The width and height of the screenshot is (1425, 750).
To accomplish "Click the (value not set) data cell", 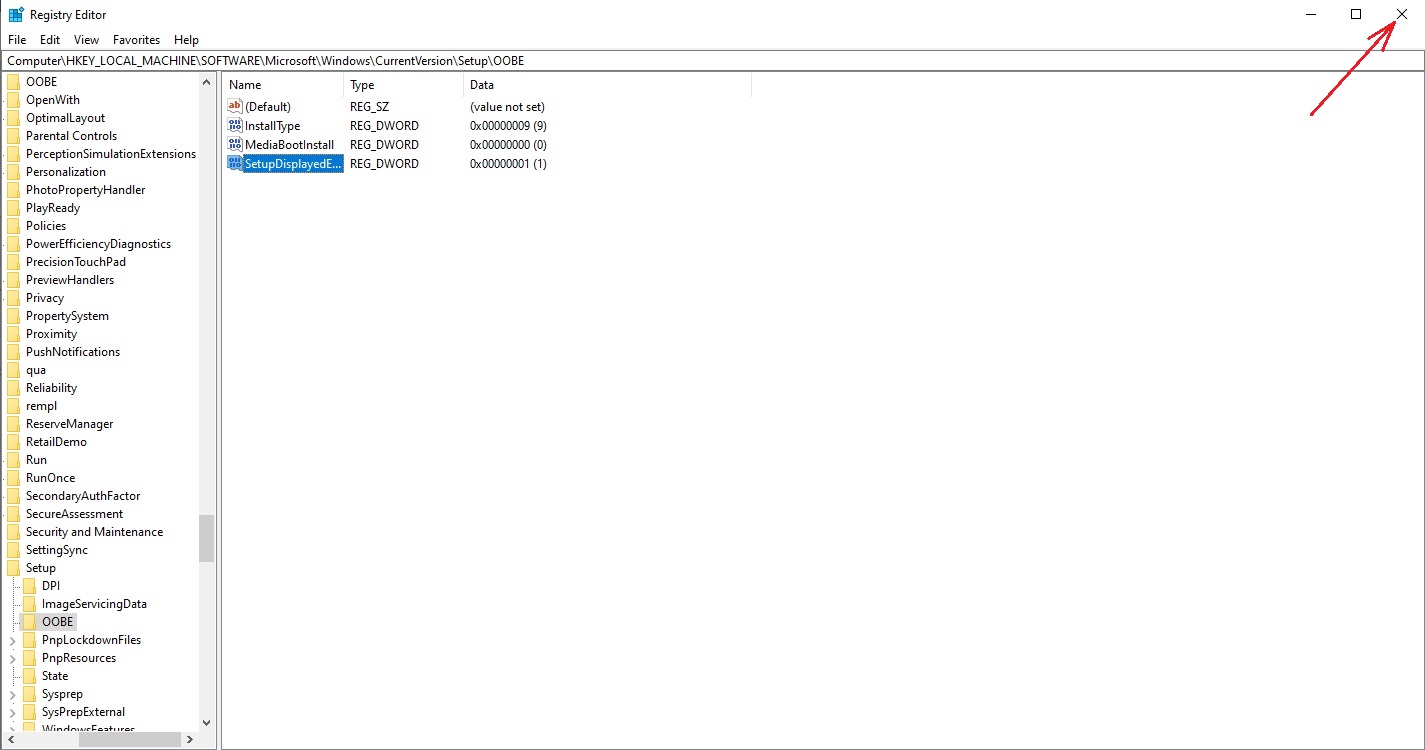I will (507, 107).
